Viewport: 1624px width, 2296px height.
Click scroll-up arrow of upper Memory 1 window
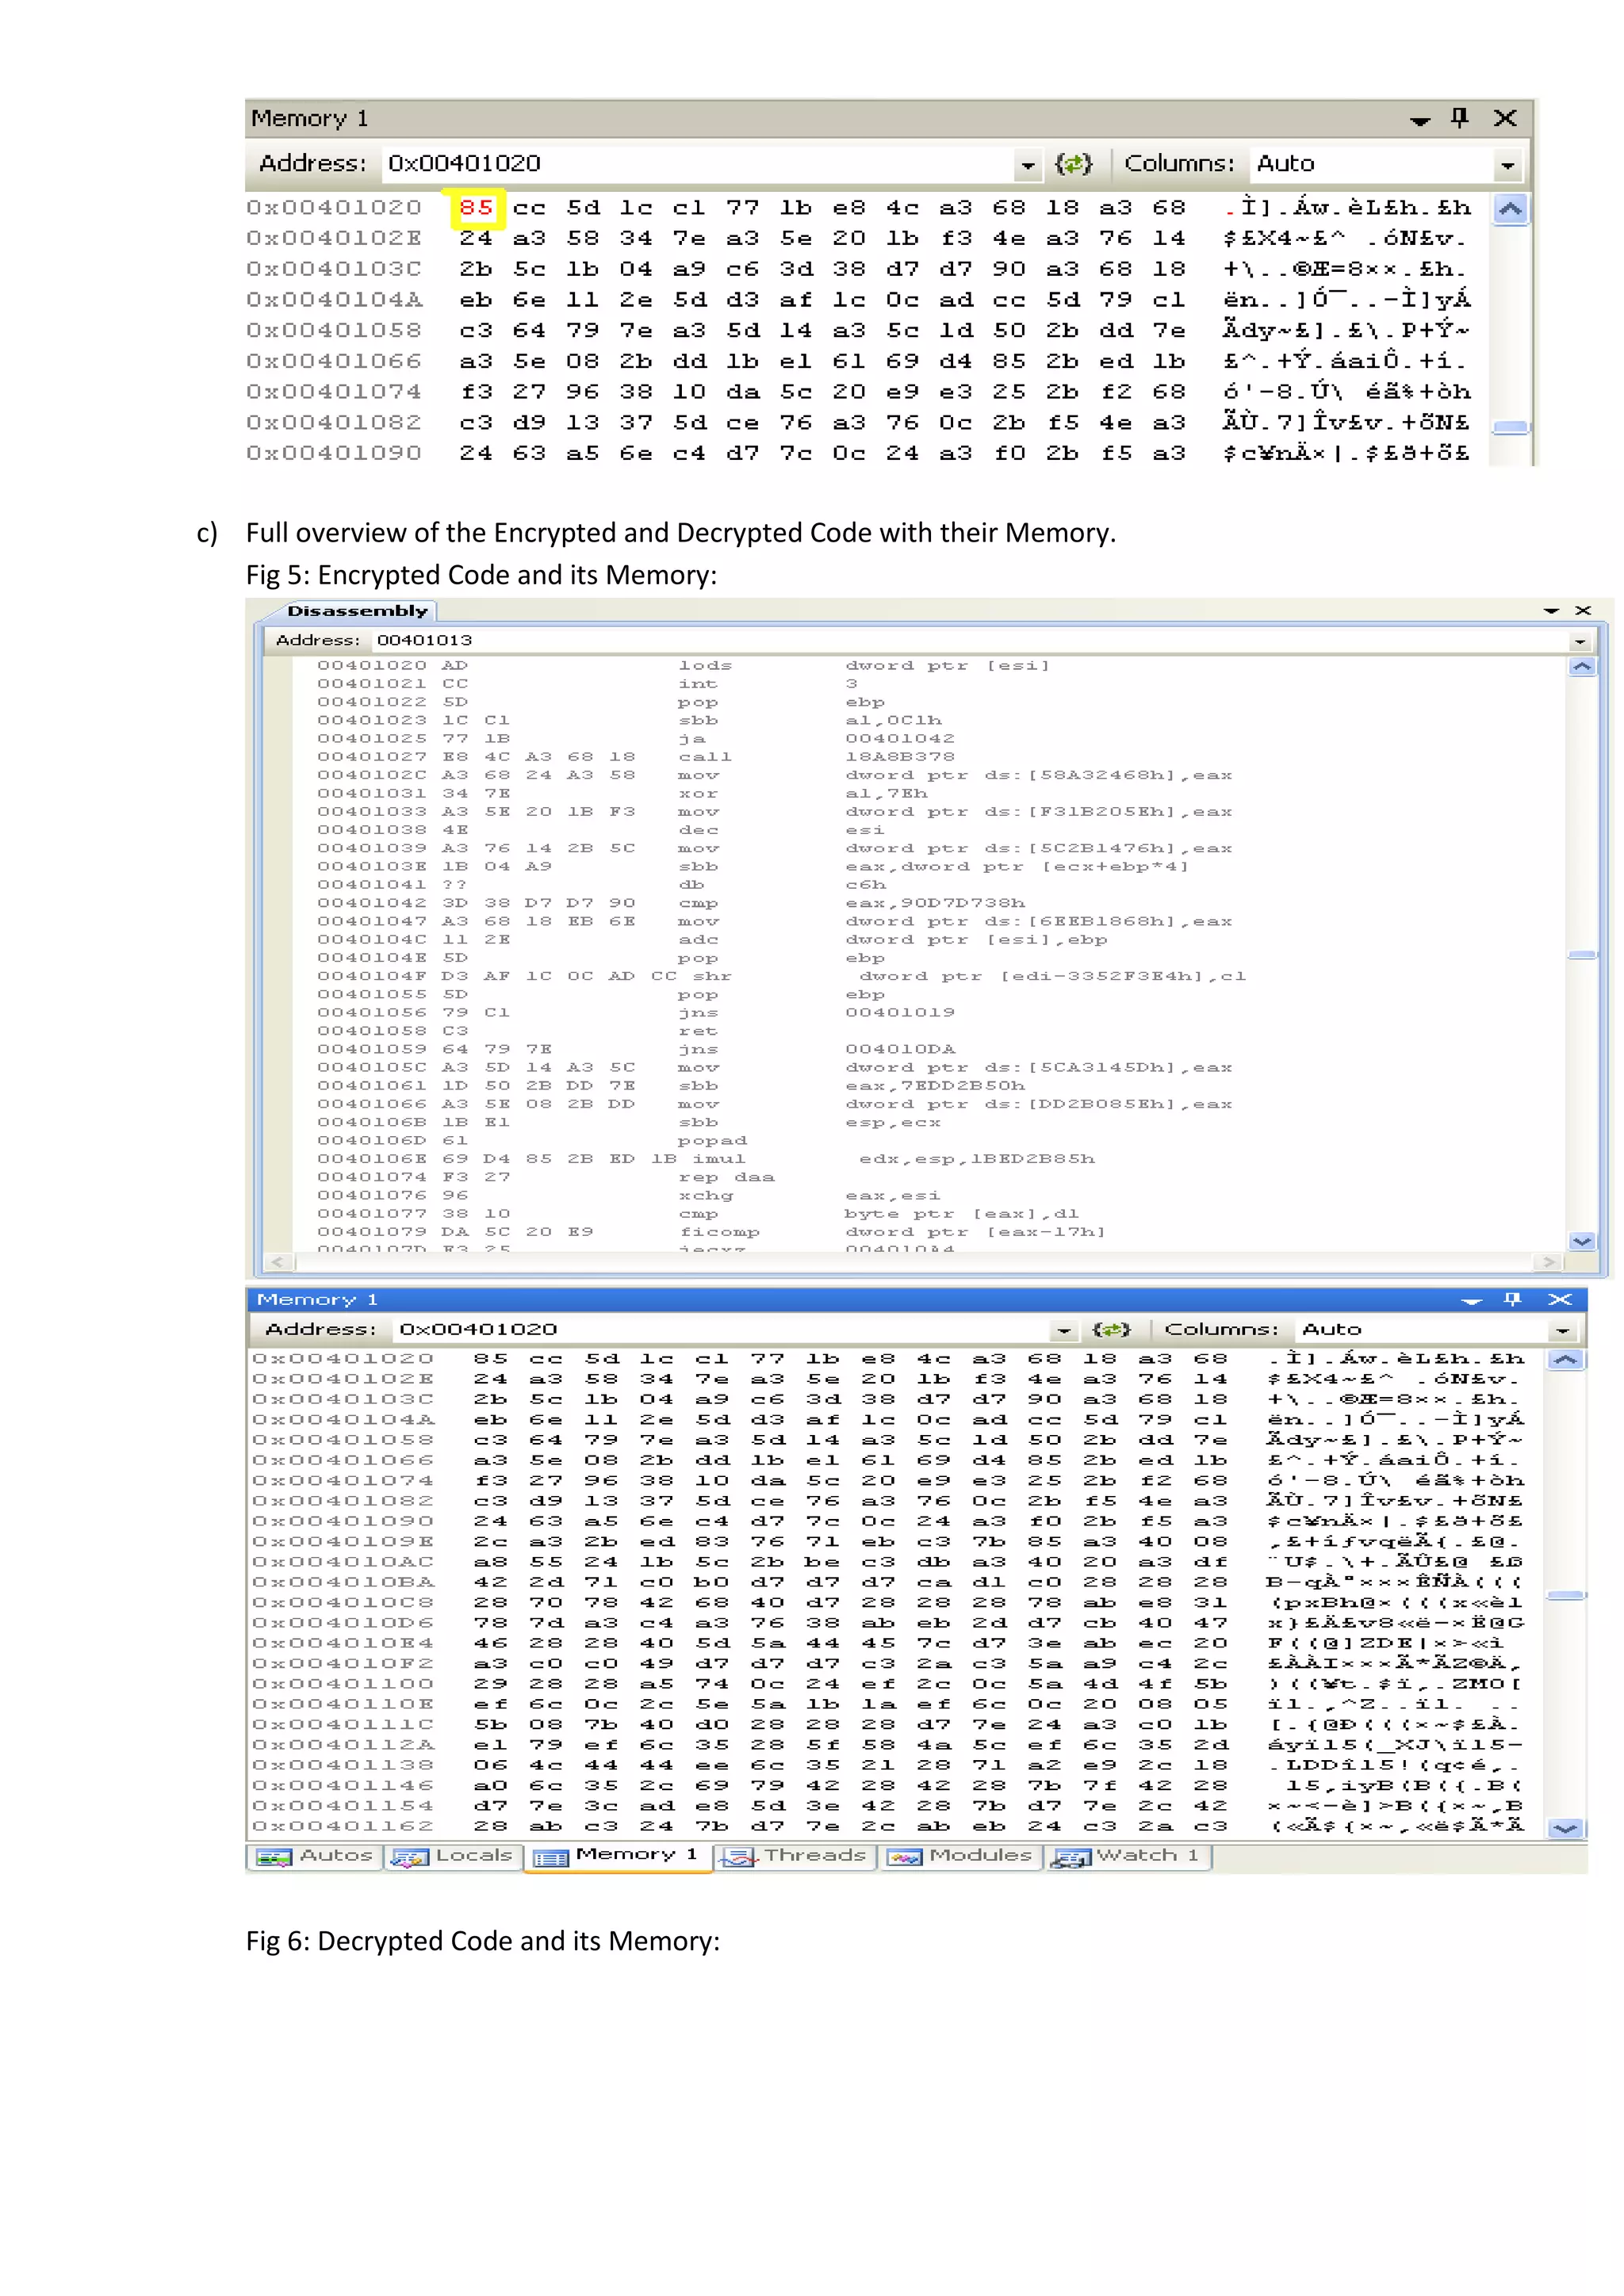(1510, 209)
